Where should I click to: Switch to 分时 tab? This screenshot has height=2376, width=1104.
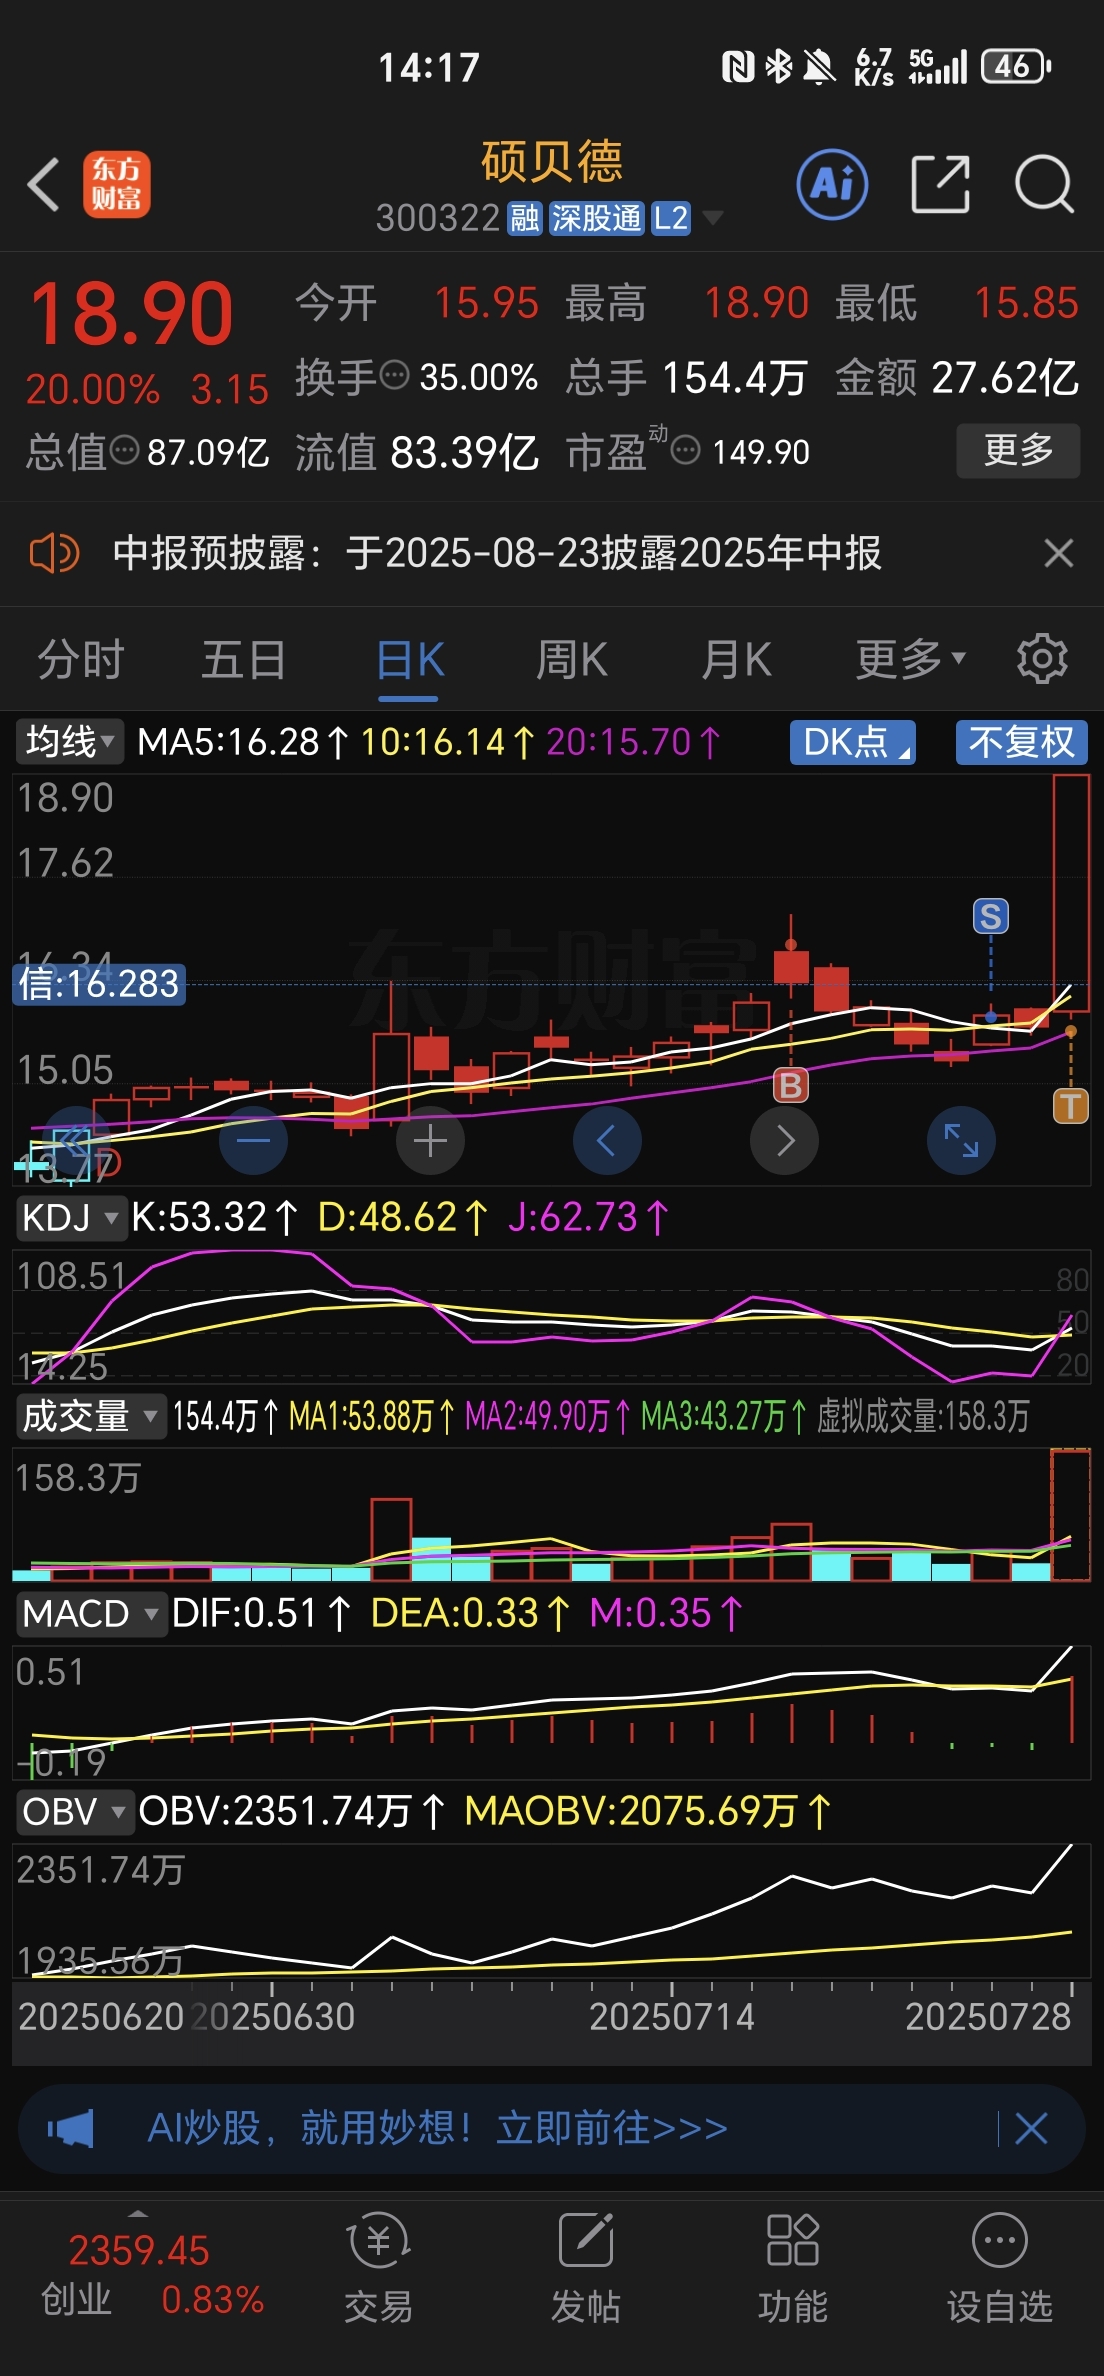pyautogui.click(x=81, y=660)
